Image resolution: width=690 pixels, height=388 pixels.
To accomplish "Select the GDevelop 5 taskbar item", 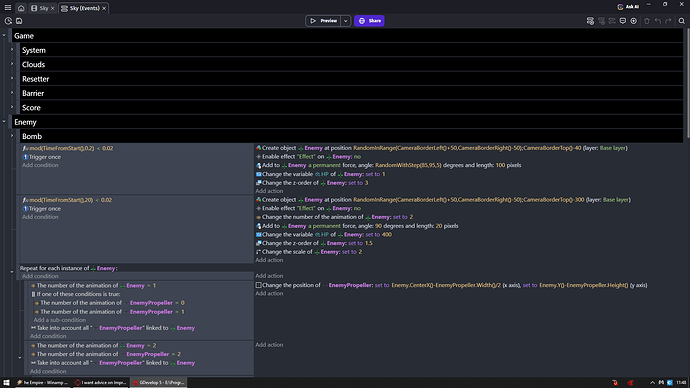I will pyautogui.click(x=158, y=382).
